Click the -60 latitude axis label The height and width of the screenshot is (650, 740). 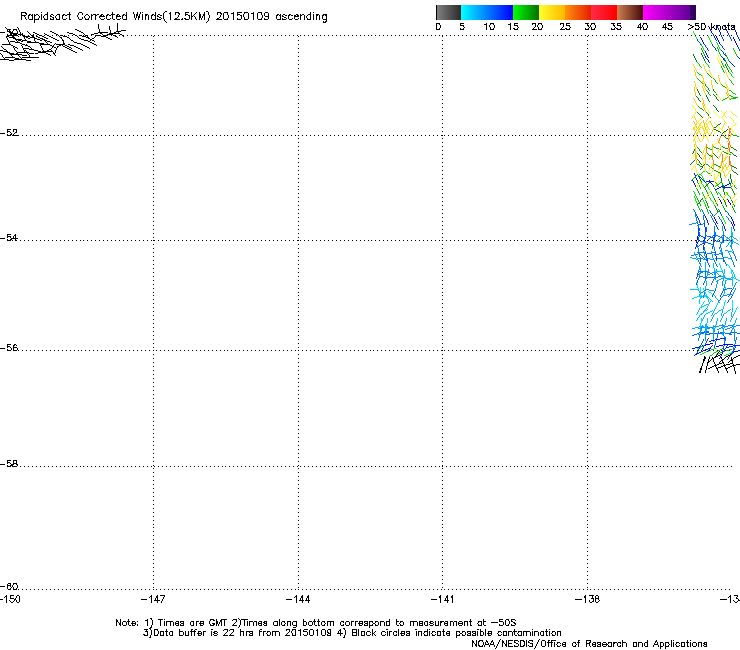pyautogui.click(x=9, y=587)
